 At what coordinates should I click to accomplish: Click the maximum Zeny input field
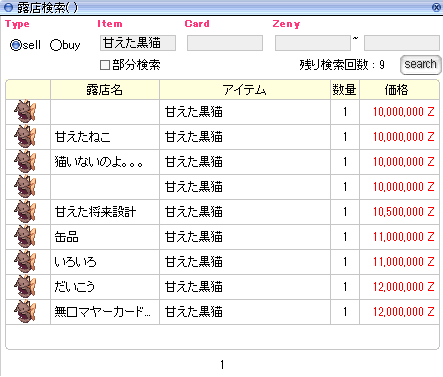coord(402,43)
